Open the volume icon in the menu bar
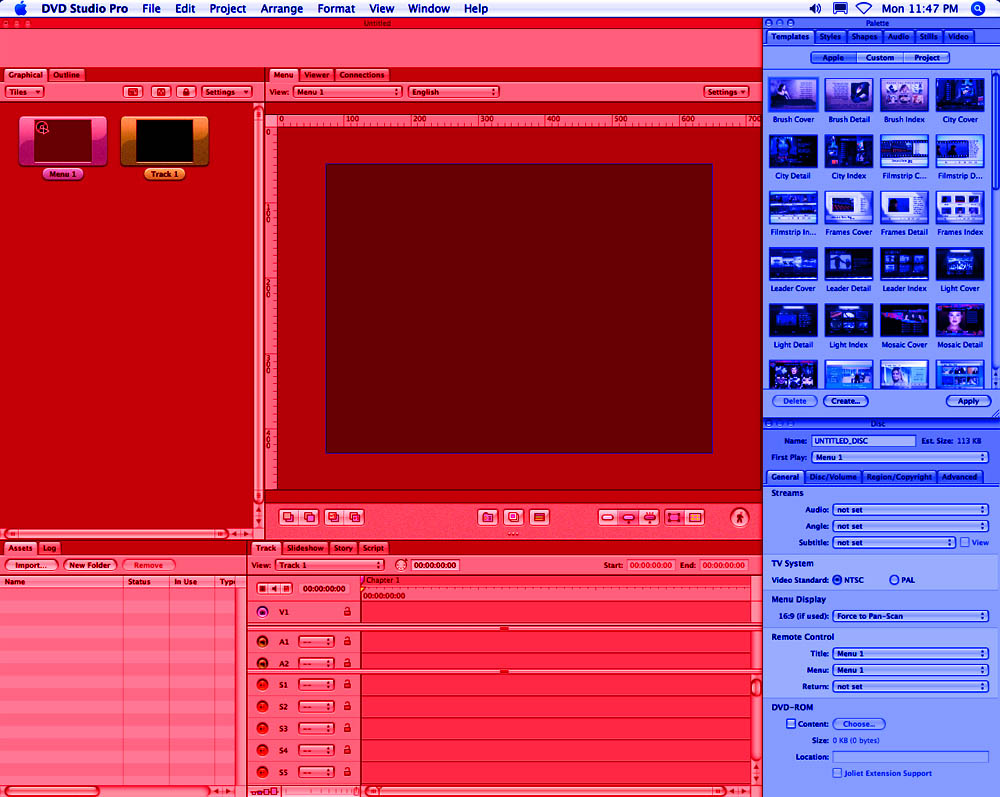The height and width of the screenshot is (797, 1000). point(815,8)
